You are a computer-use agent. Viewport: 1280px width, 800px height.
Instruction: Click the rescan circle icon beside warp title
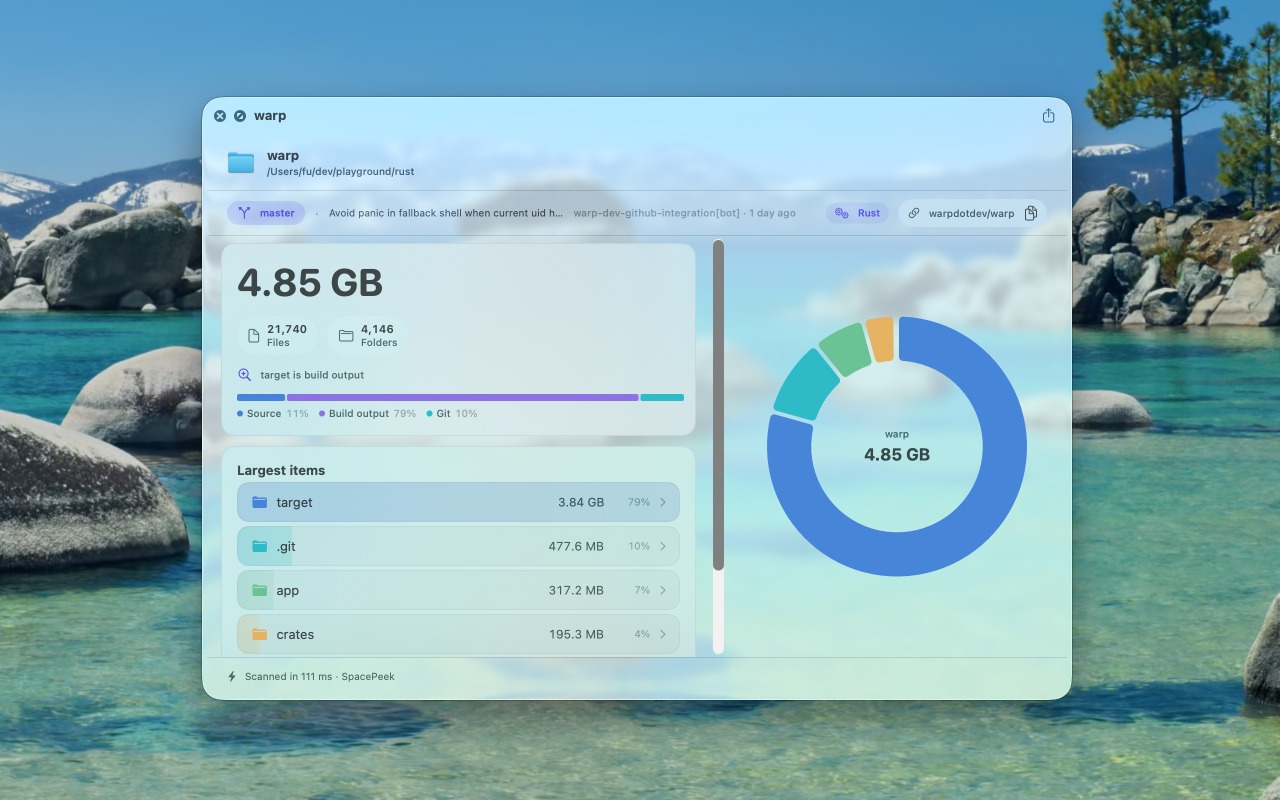(240, 116)
